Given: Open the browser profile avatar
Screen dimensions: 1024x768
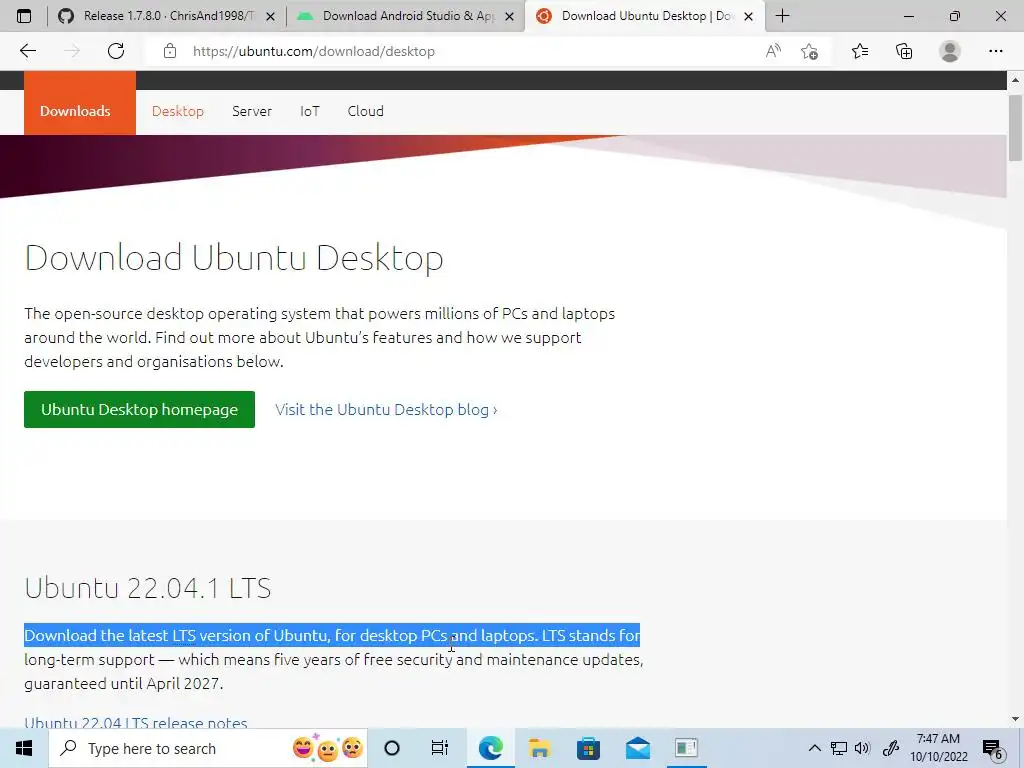Looking at the screenshot, I should pos(950,51).
